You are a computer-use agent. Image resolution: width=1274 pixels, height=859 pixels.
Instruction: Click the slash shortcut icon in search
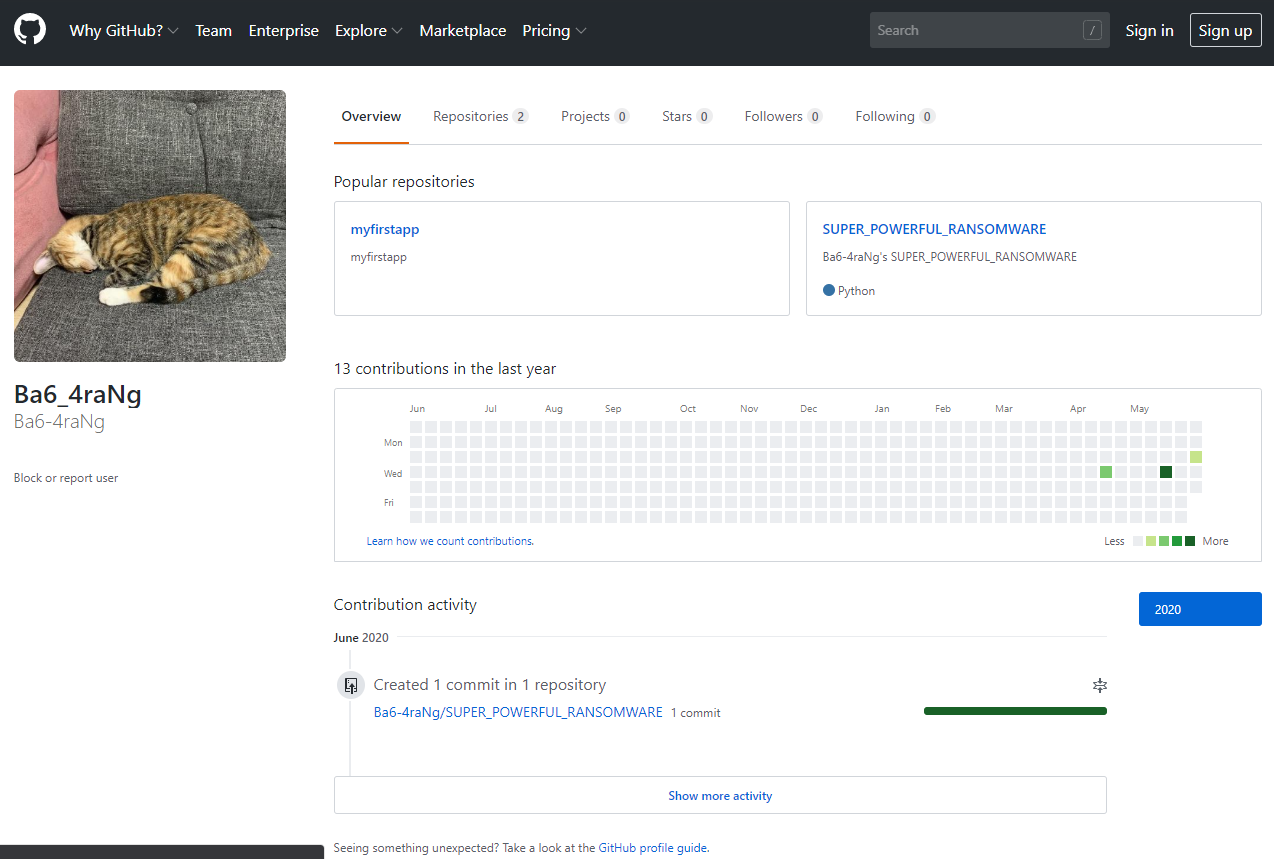click(x=1092, y=31)
